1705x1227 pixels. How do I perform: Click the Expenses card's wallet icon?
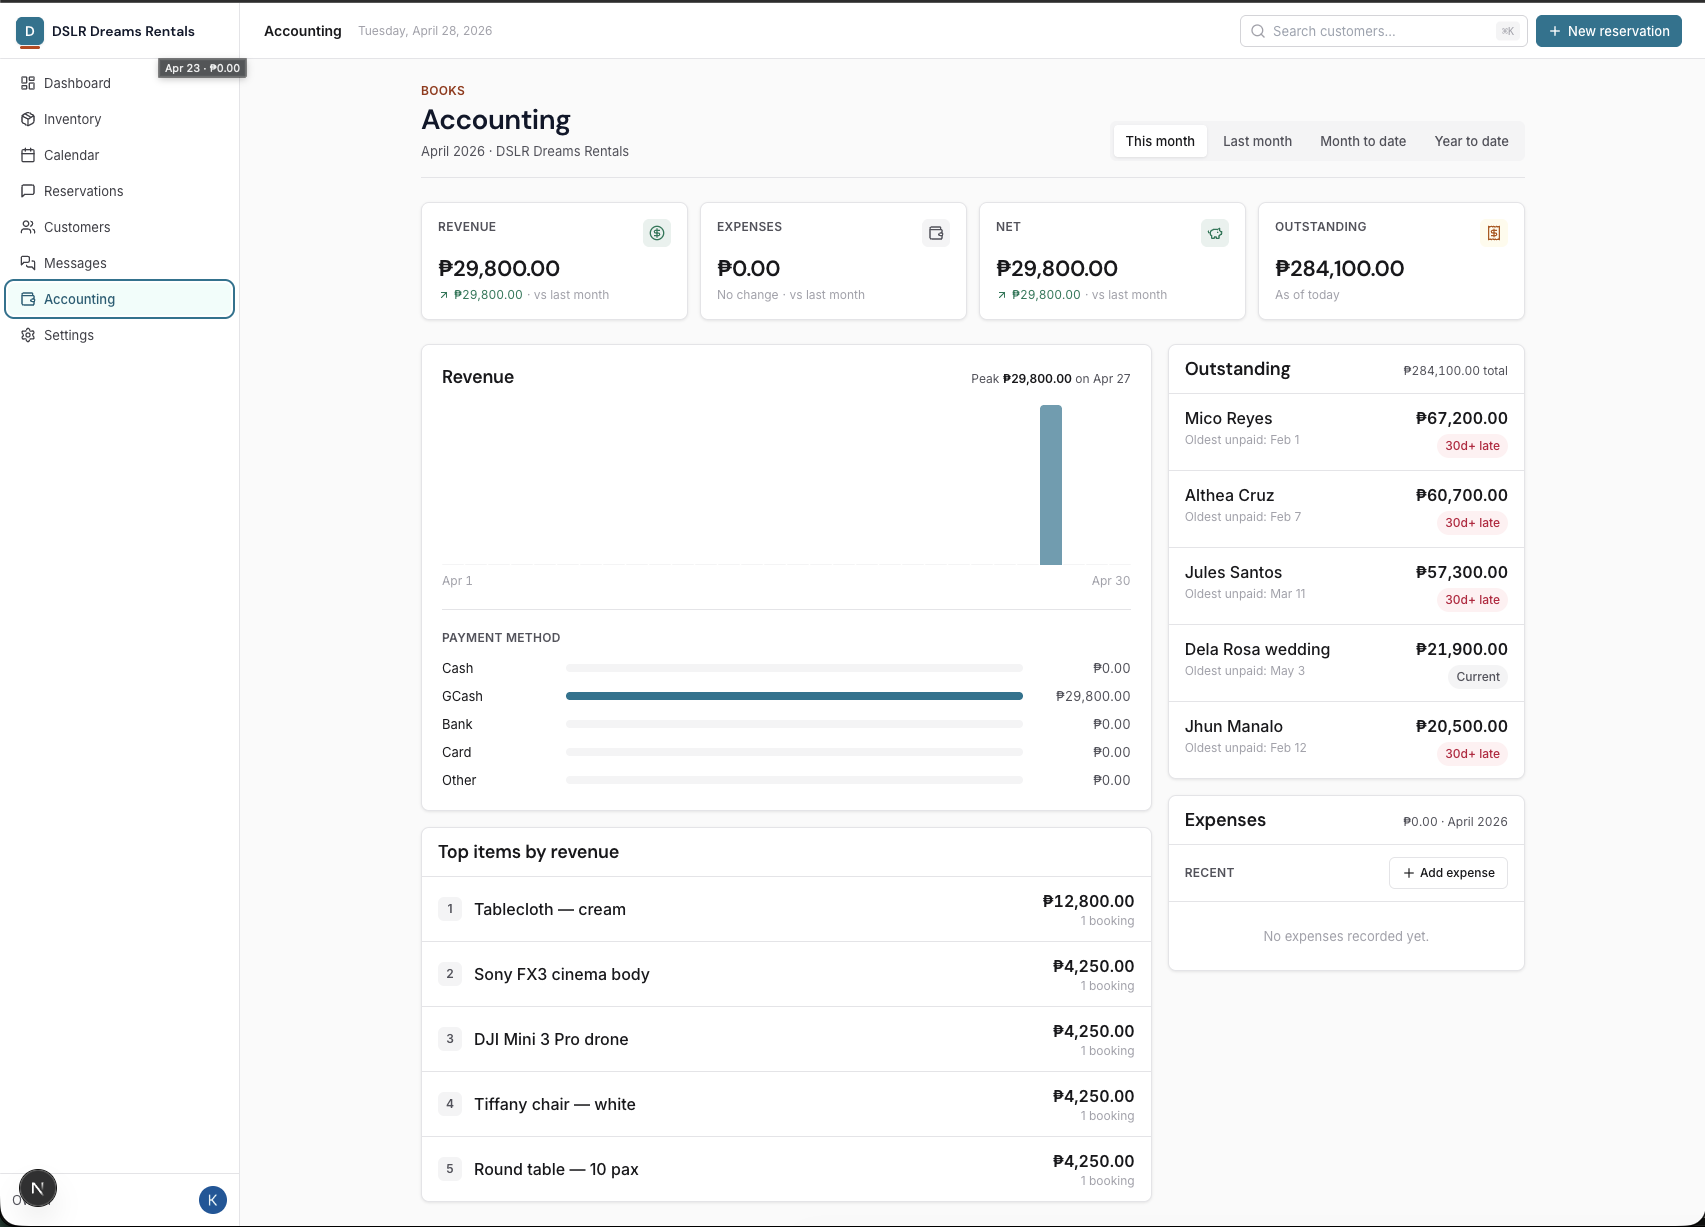[x=935, y=232]
